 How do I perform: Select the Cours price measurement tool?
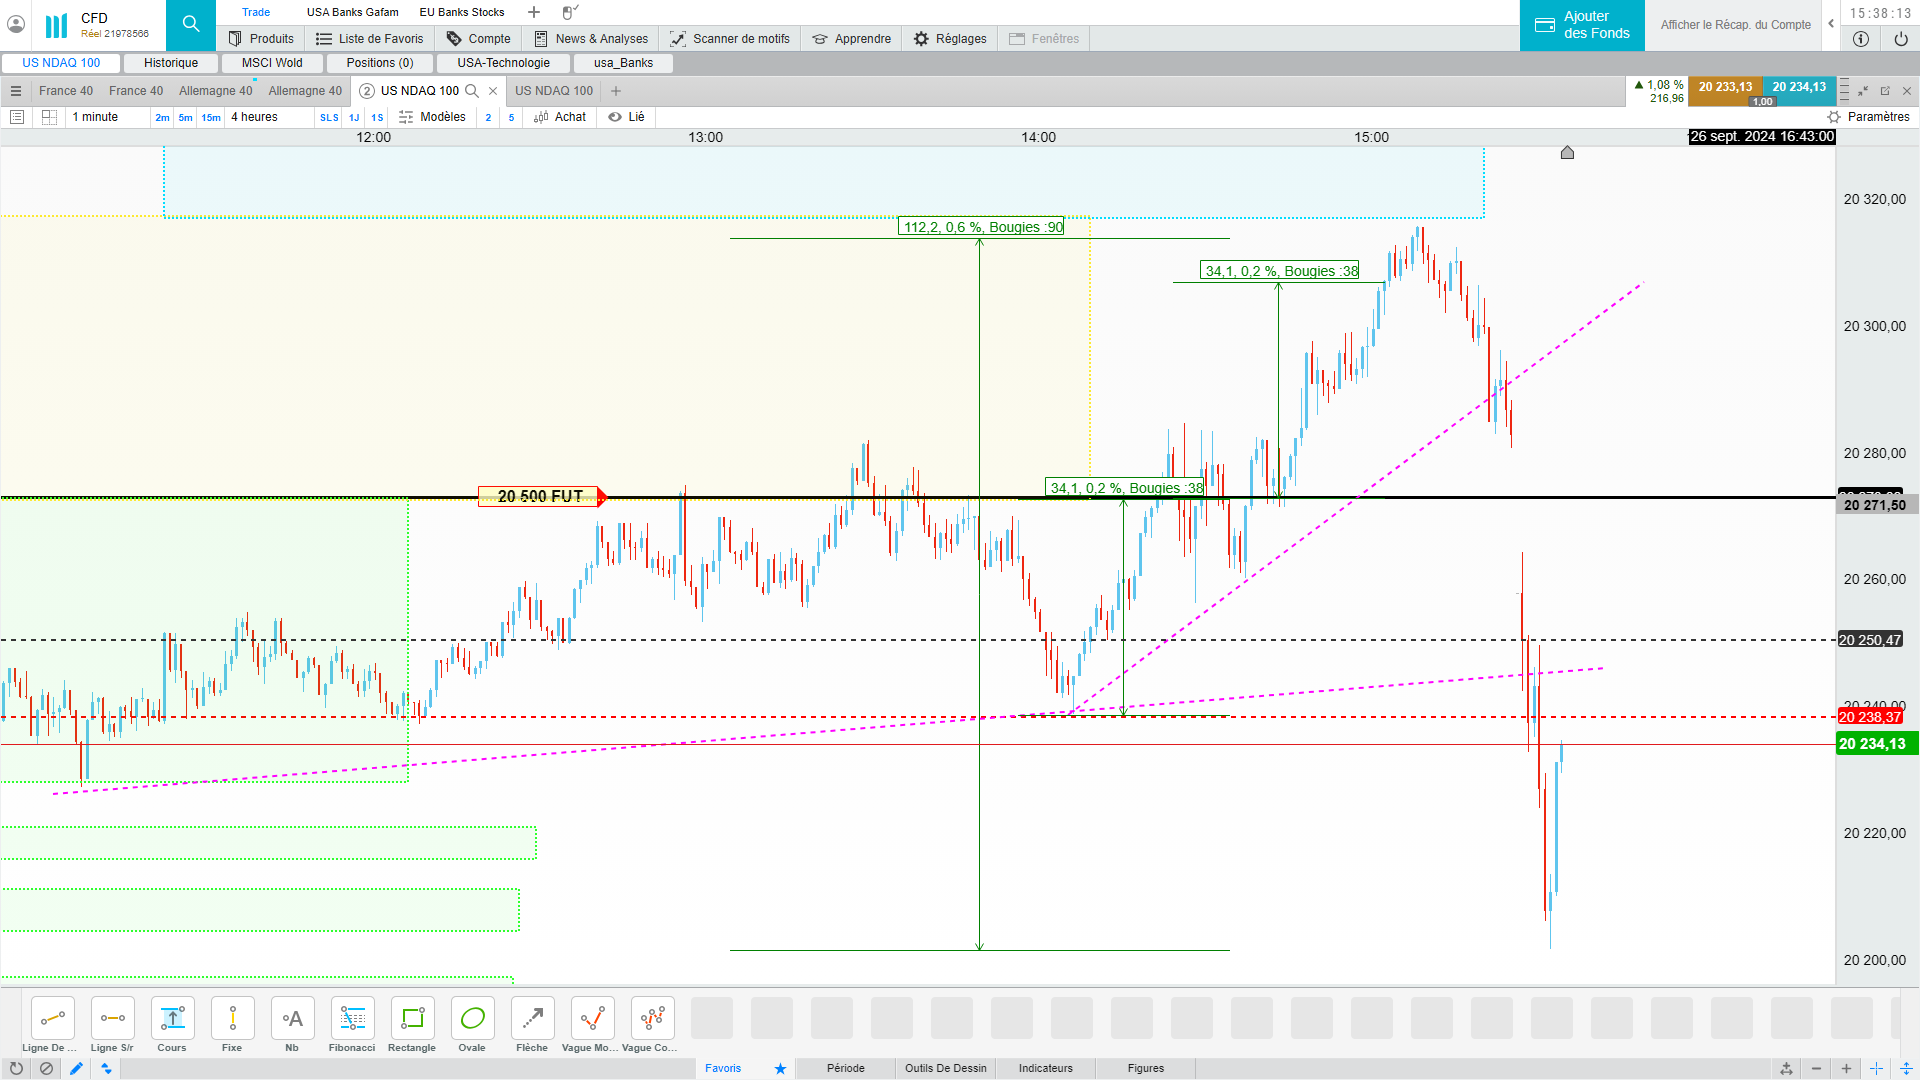click(172, 1019)
